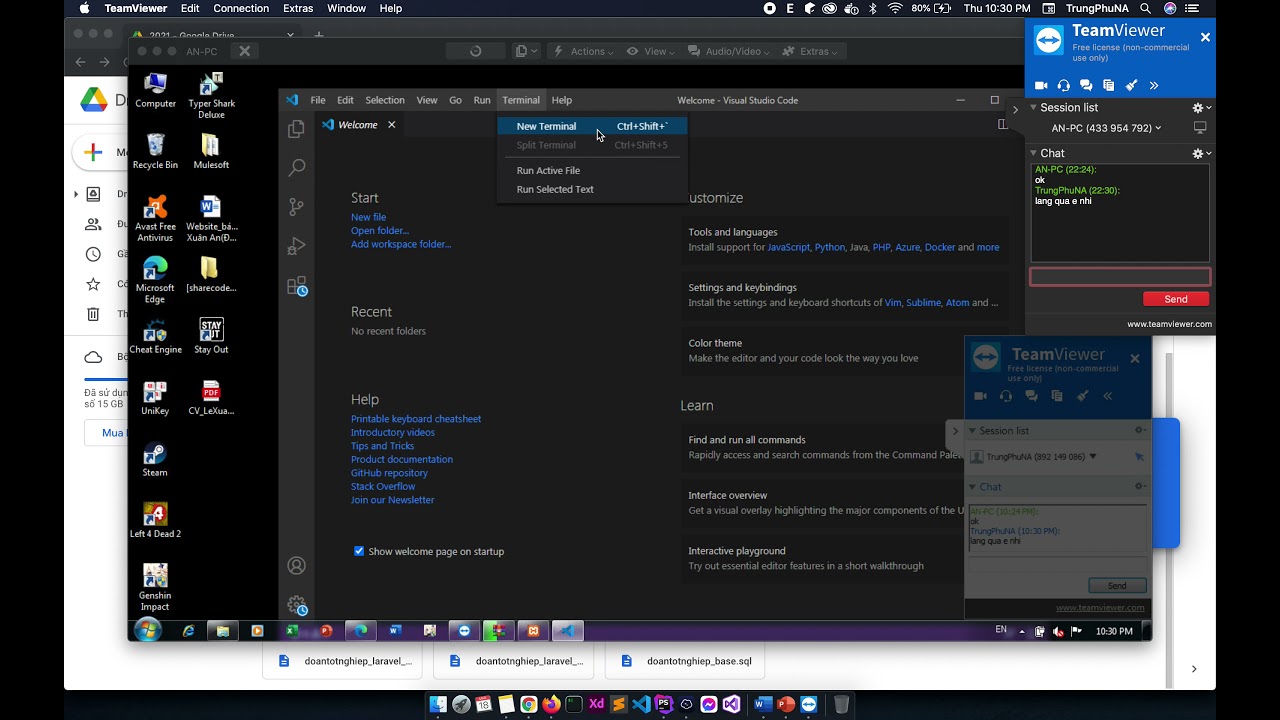Open the Extensions view in VS Code
The image size is (1280, 720).
(296, 286)
